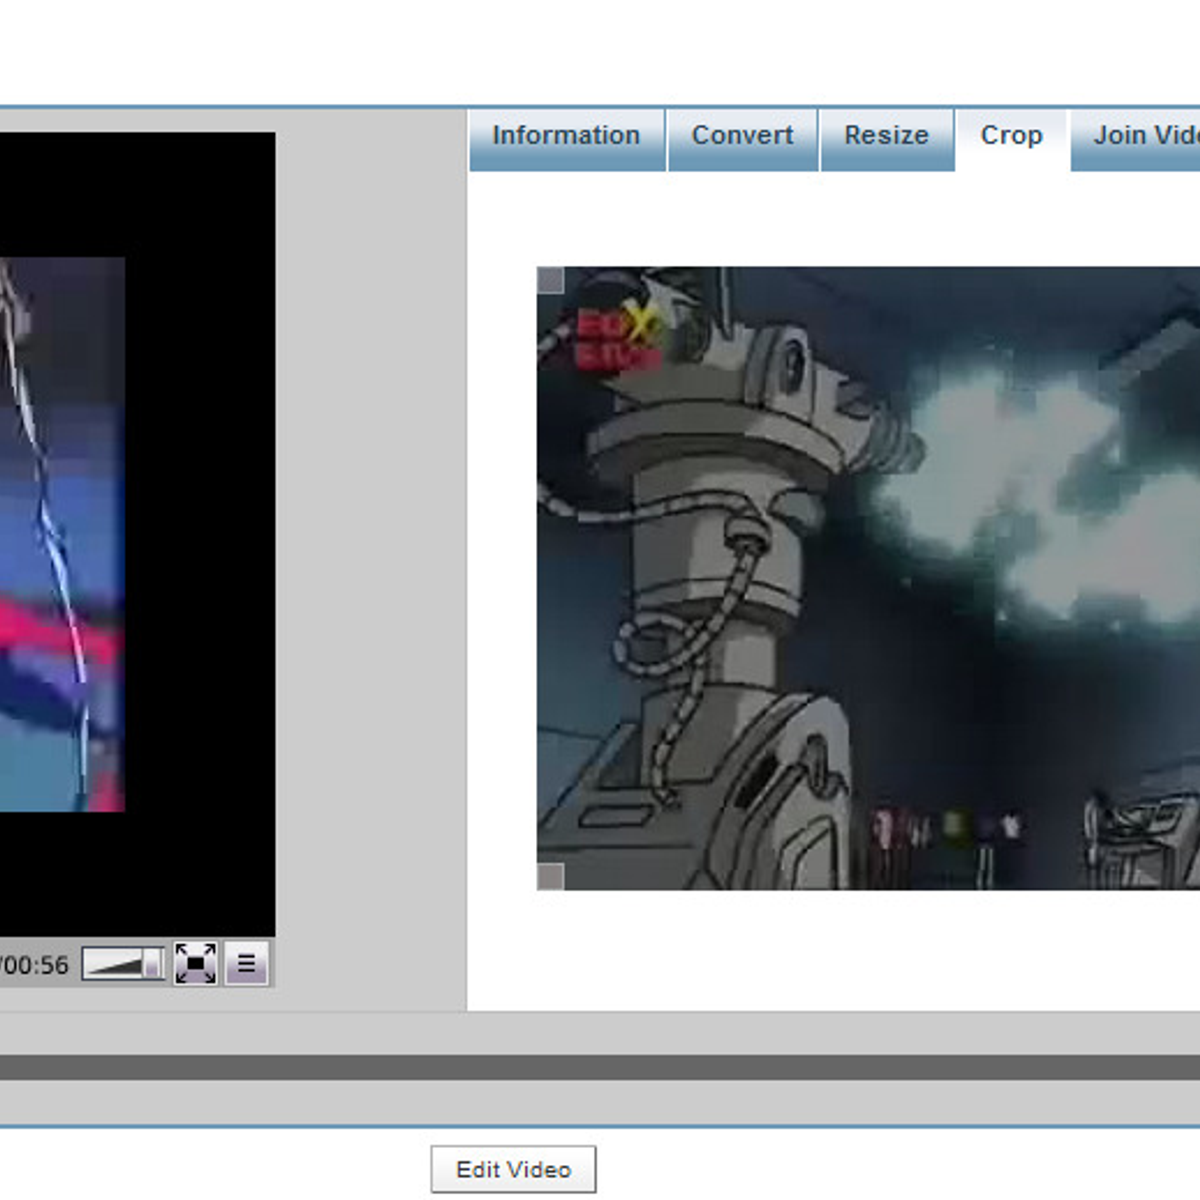Adjust the player volume slider
The height and width of the screenshot is (1200, 1200).
tap(123, 964)
